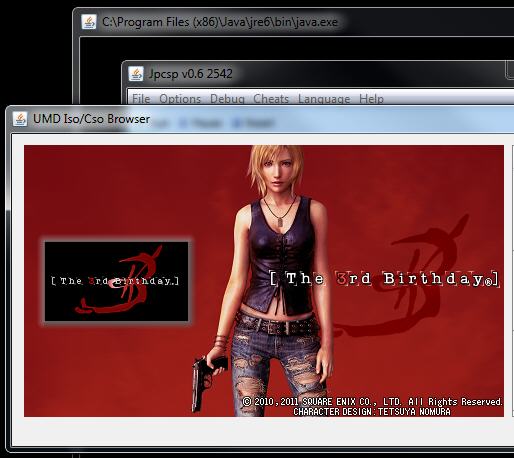
Task: Open the Language menu in Jpcsp window
Action: pyautogui.click(x=324, y=99)
